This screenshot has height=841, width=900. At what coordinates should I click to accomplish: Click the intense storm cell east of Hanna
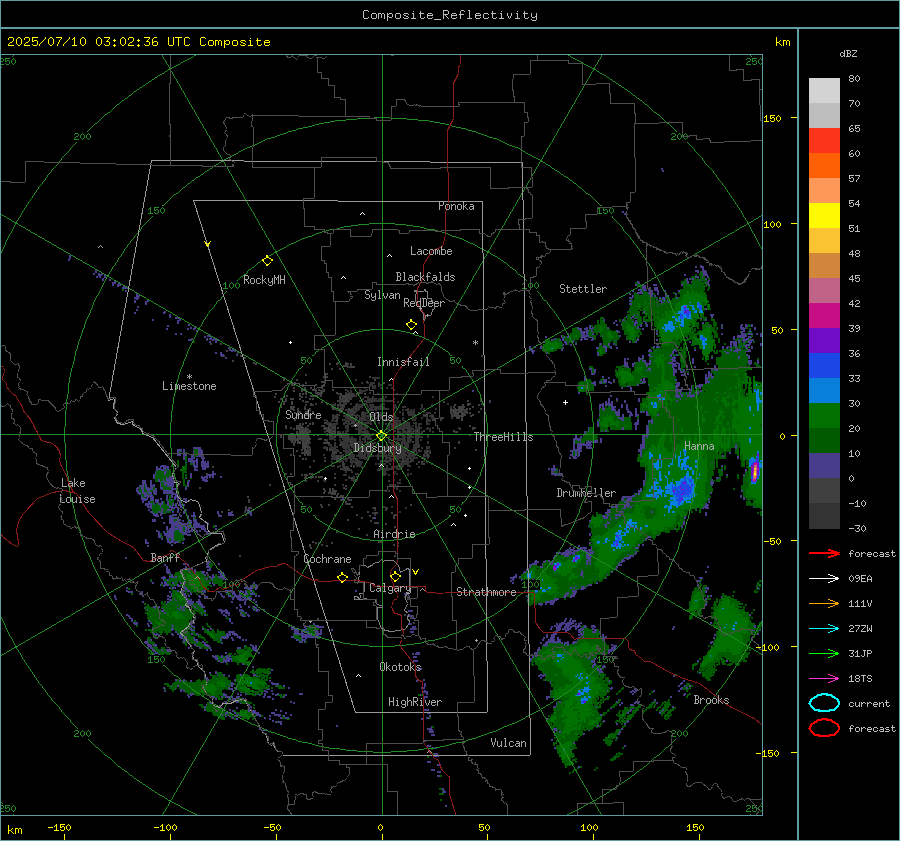click(x=755, y=471)
